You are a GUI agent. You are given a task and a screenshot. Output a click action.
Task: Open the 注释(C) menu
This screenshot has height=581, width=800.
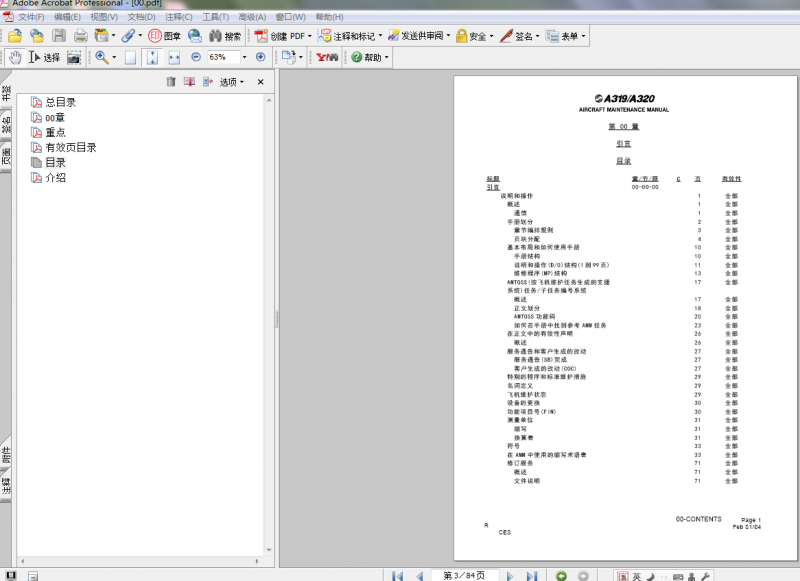(x=179, y=17)
